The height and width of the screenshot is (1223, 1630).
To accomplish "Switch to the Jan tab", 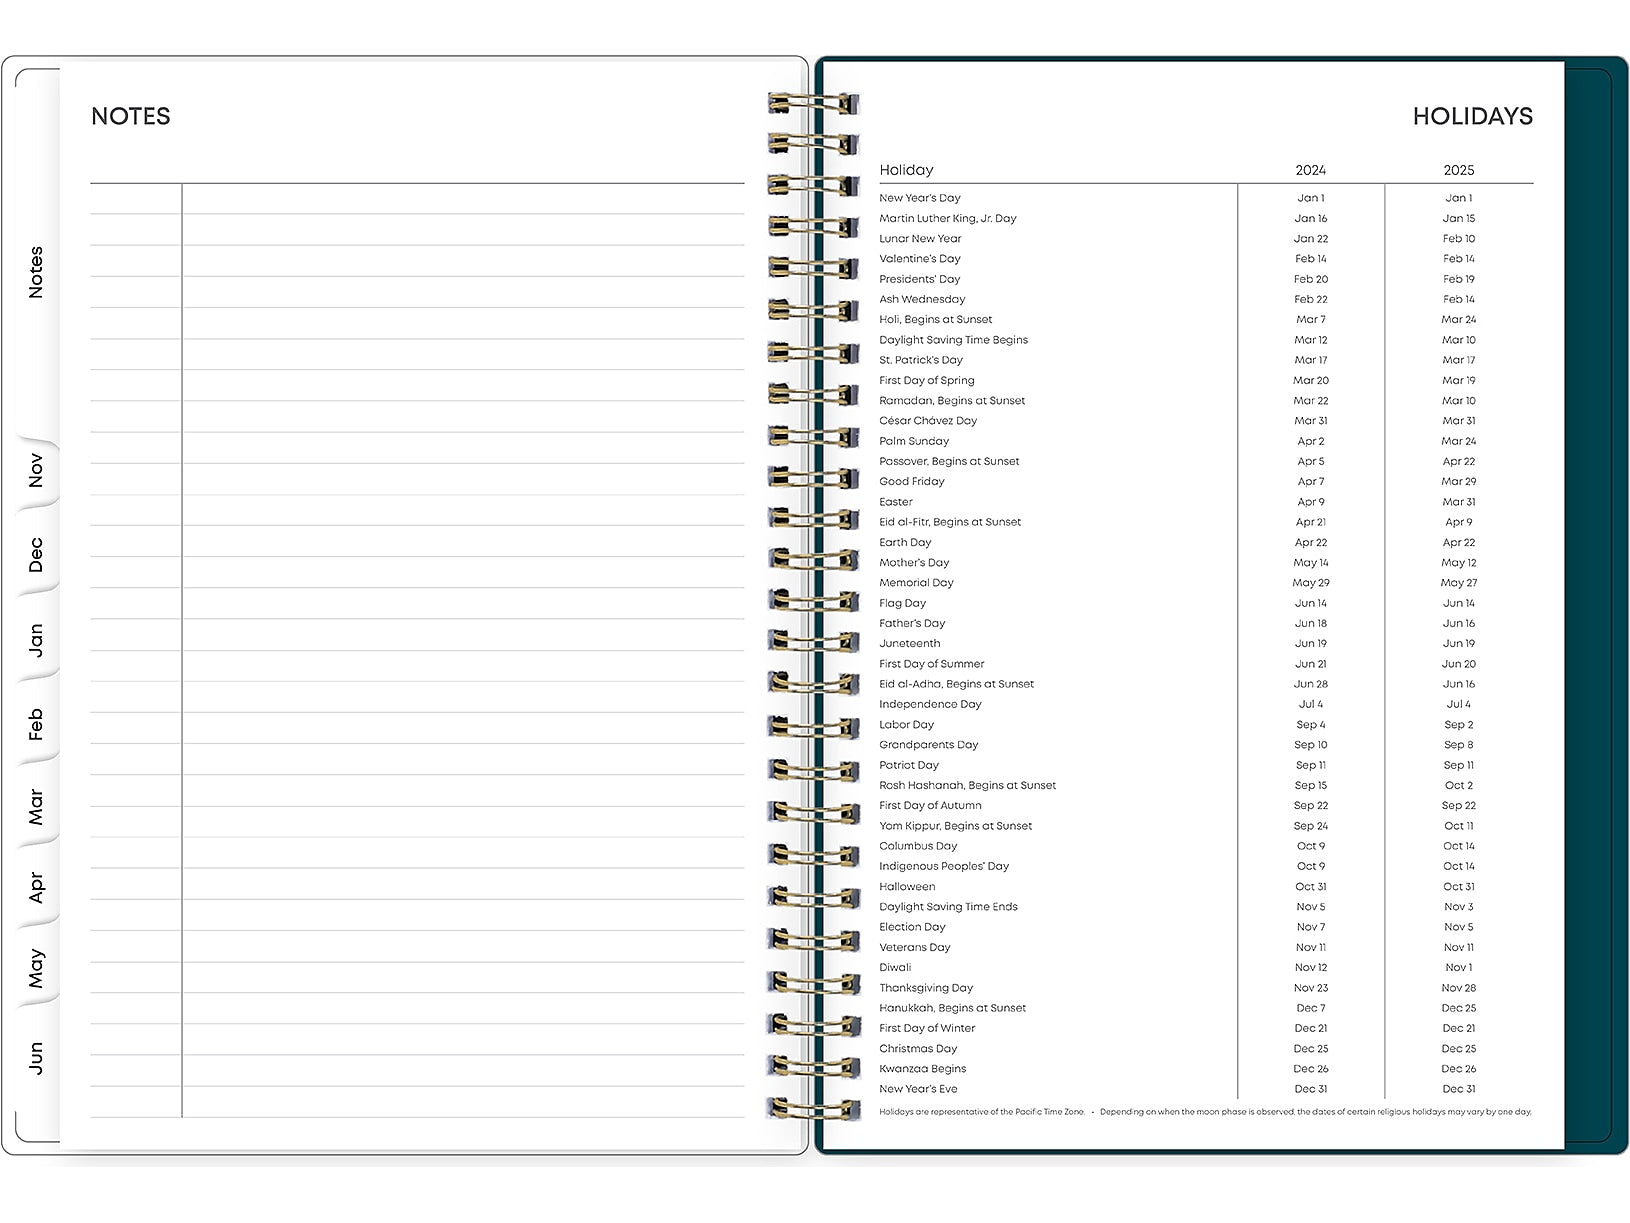I will click(36, 640).
